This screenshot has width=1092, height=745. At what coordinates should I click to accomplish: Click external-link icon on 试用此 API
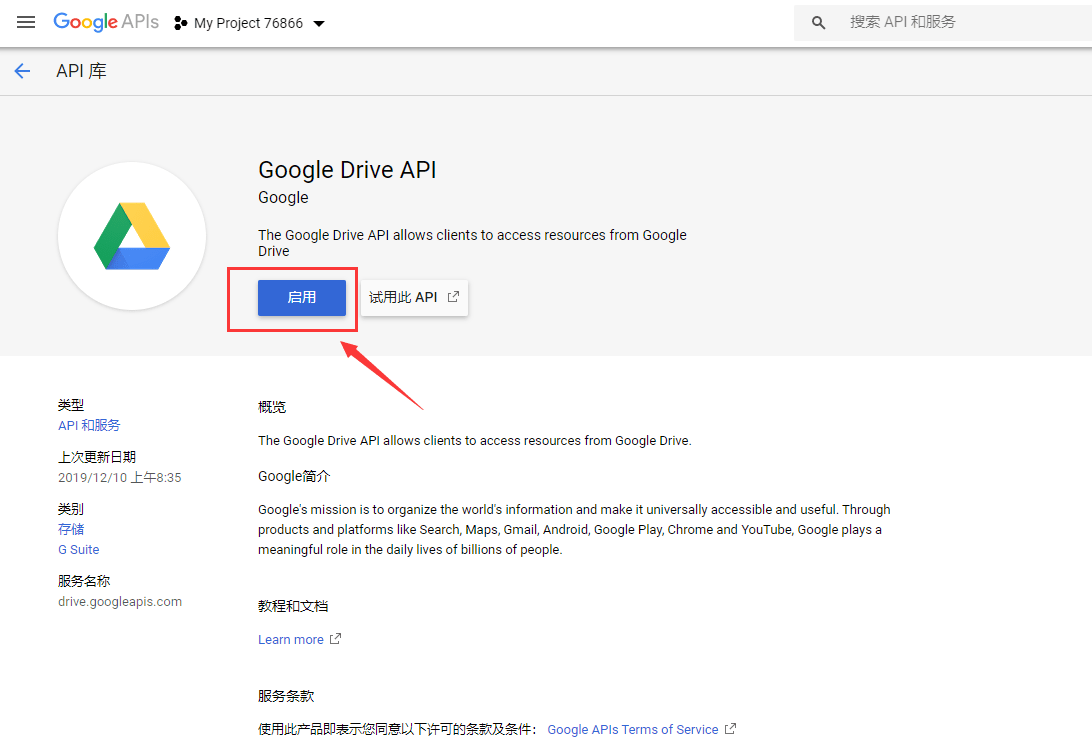coord(453,297)
